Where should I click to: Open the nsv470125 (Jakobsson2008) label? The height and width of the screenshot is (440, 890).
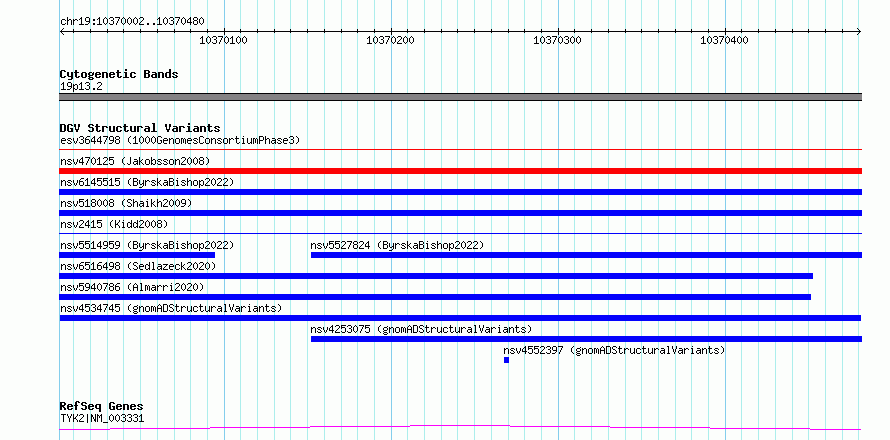(135, 161)
